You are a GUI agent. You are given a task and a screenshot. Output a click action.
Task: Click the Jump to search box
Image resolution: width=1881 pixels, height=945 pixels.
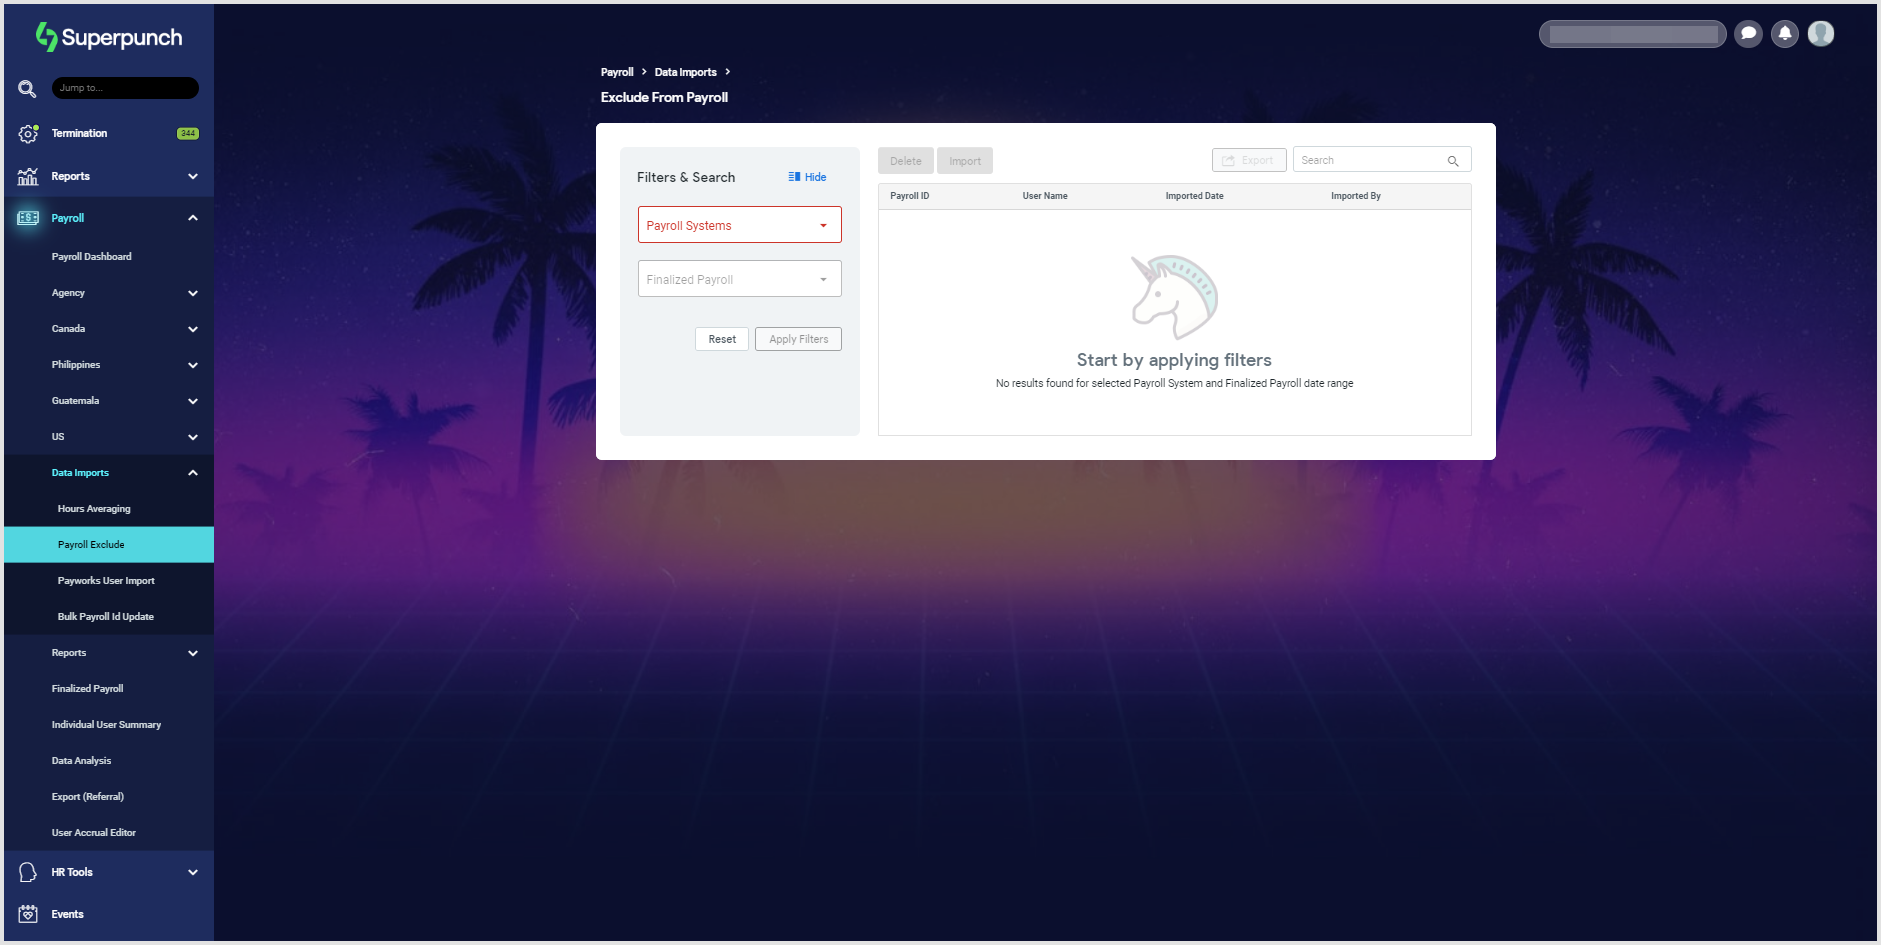pos(125,88)
